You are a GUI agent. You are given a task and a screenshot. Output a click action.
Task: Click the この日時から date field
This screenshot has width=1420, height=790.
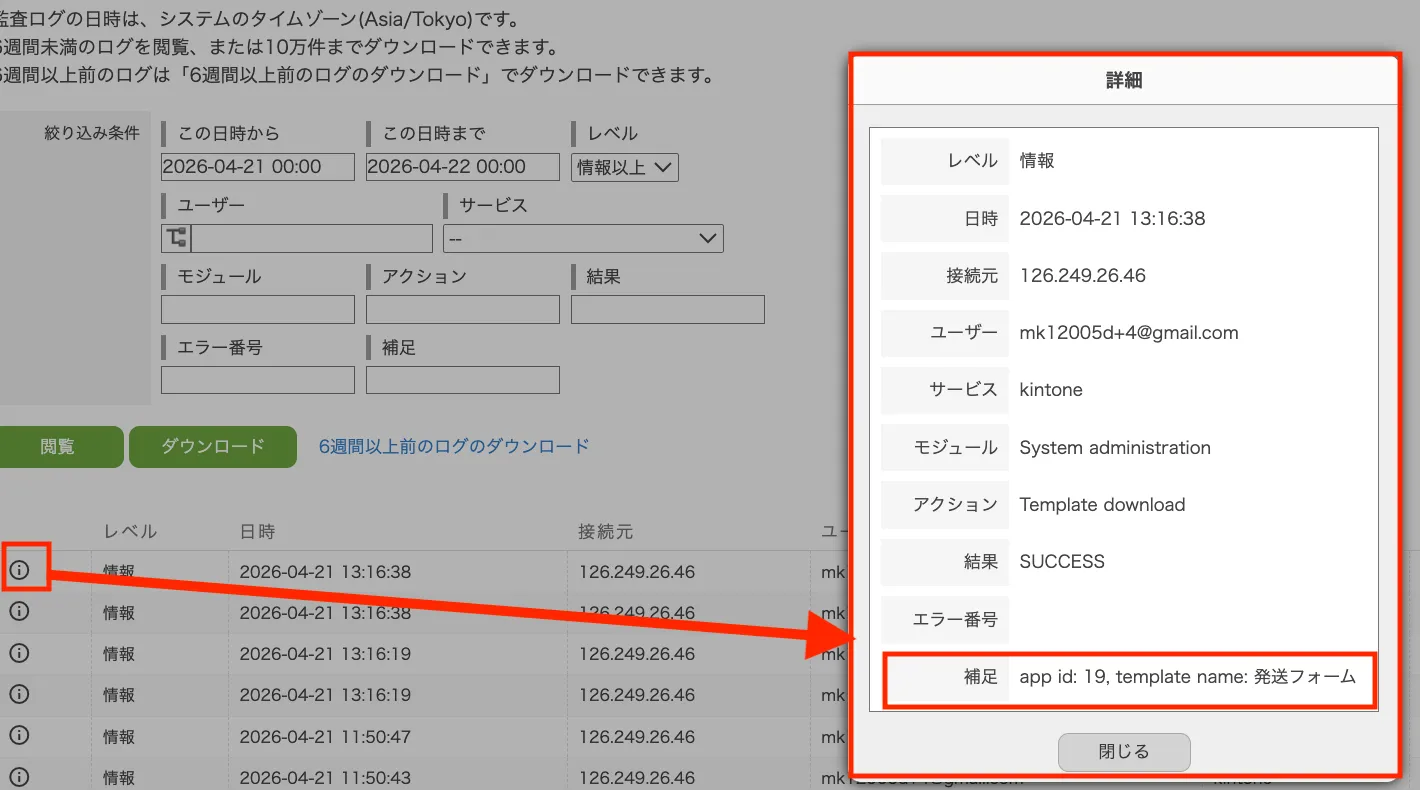tap(257, 167)
